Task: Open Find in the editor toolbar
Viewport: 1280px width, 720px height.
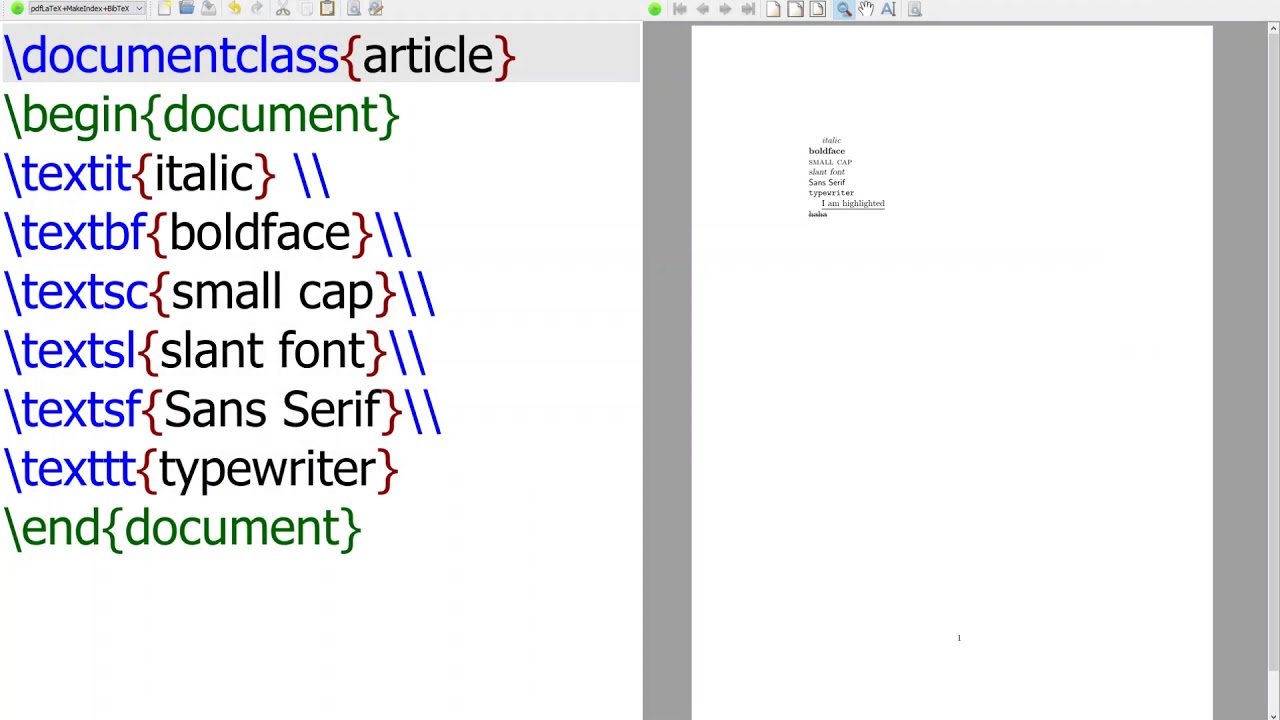Action: point(353,8)
